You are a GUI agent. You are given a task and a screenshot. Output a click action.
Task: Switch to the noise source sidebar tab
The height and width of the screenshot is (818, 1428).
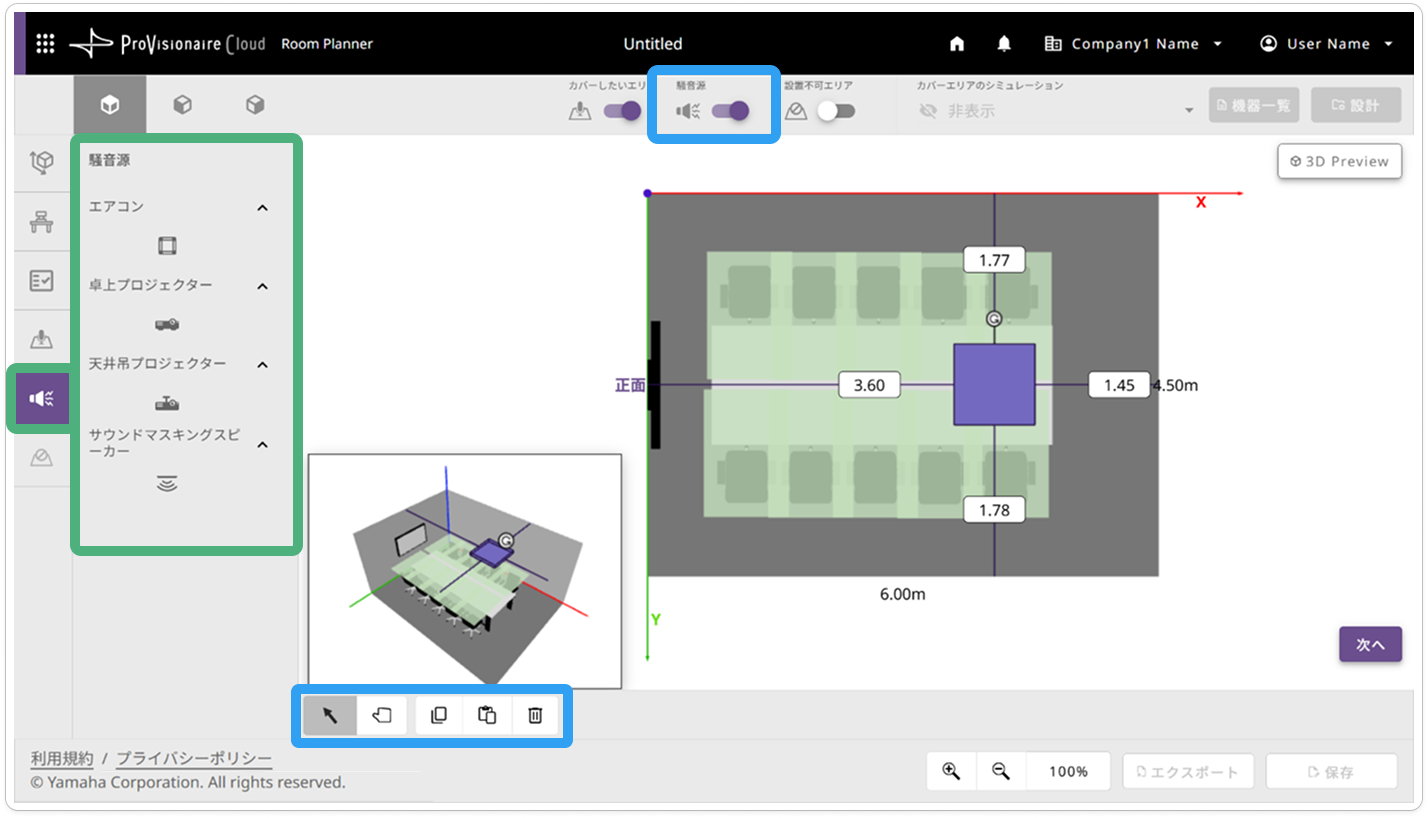click(42, 399)
